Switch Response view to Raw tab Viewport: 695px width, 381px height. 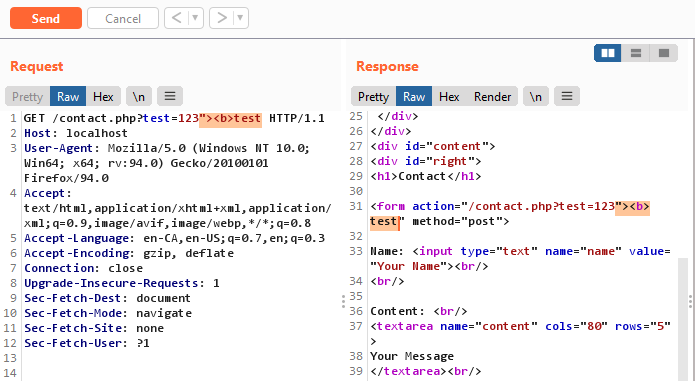(x=414, y=96)
